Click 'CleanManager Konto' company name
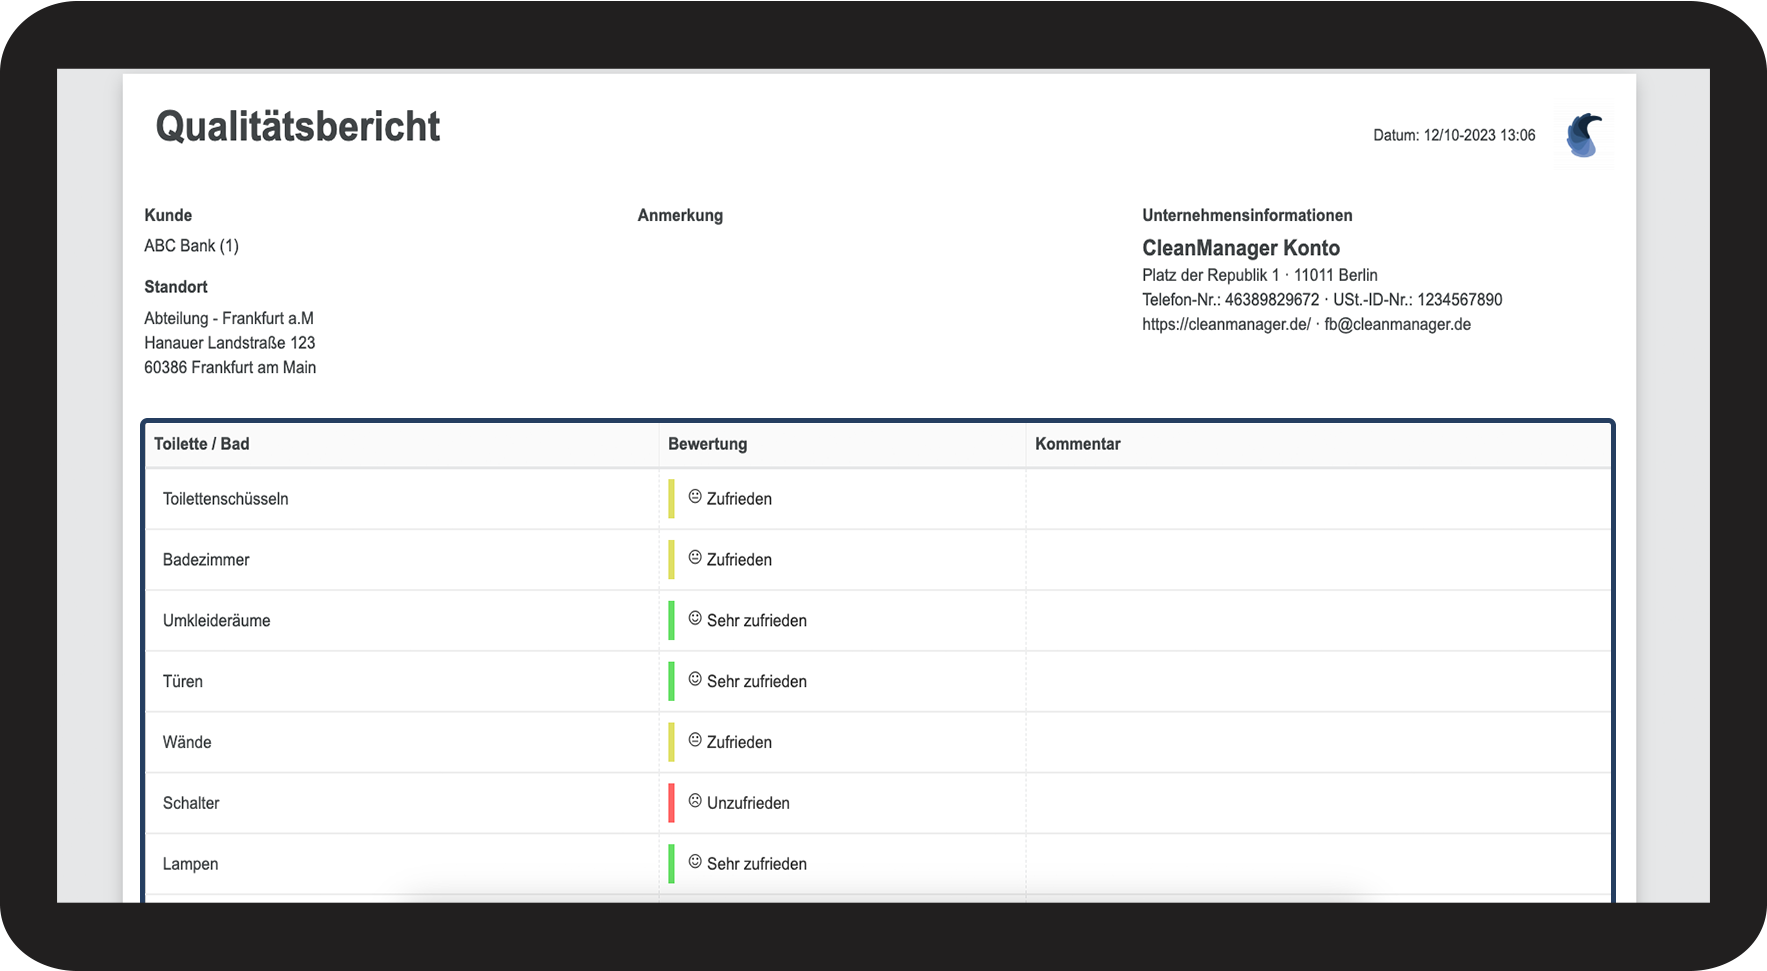The image size is (1767, 971). tap(1241, 248)
